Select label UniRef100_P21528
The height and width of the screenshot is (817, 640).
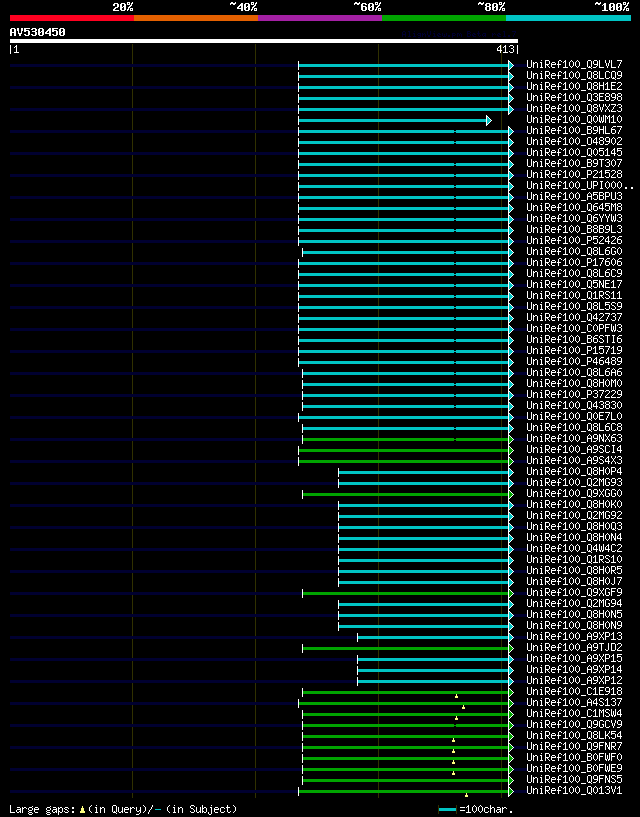tap(574, 174)
